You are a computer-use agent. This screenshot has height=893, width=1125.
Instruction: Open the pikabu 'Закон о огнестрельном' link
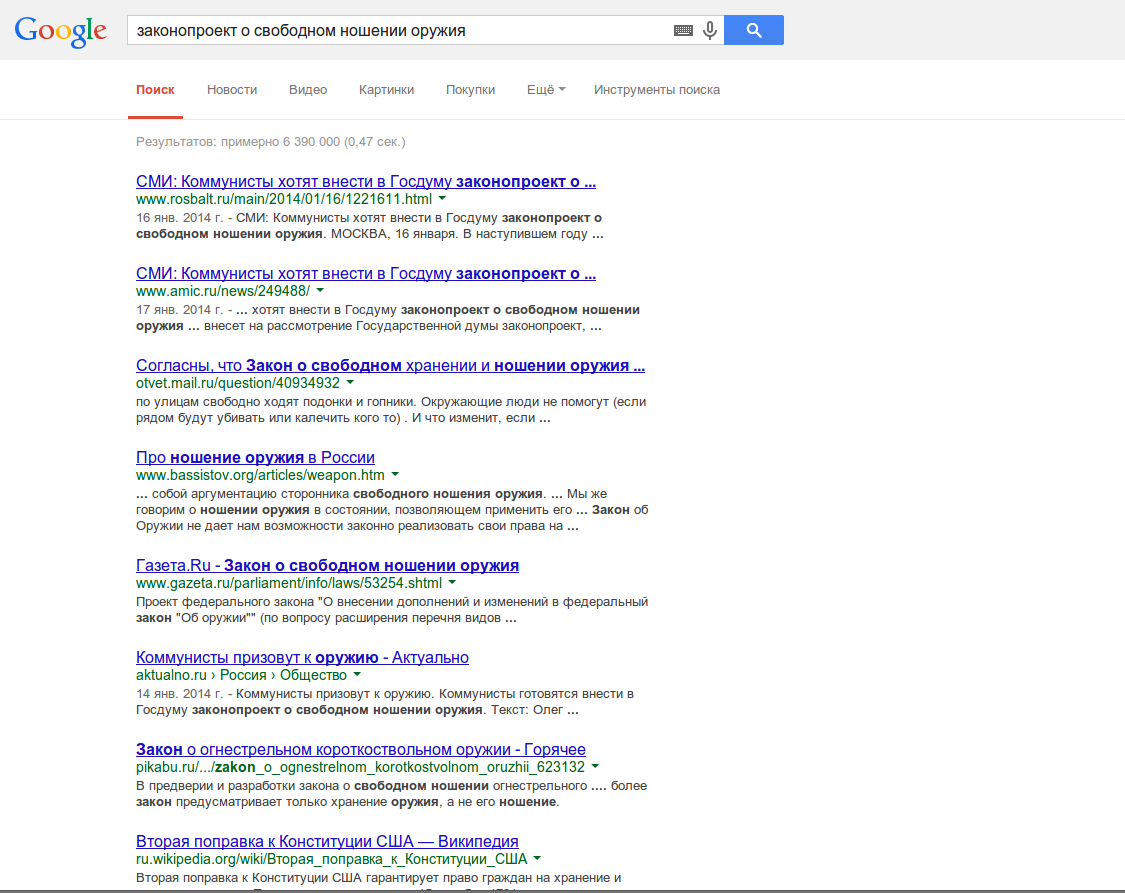coord(361,749)
